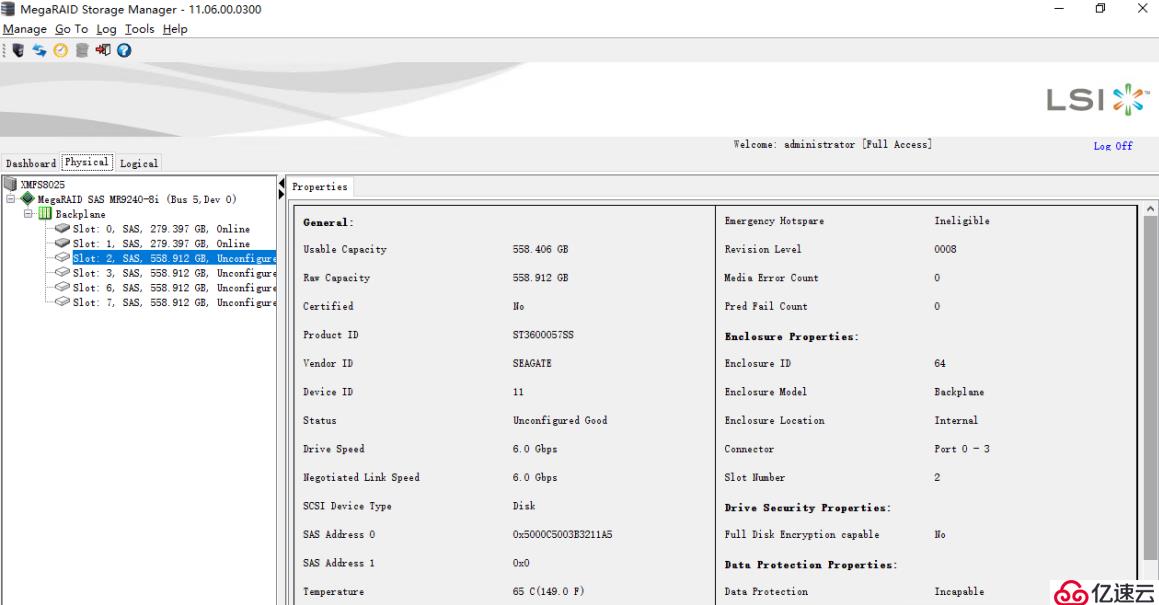Collapse the MegaRAID SAS MR9240-8i node

coord(10,199)
